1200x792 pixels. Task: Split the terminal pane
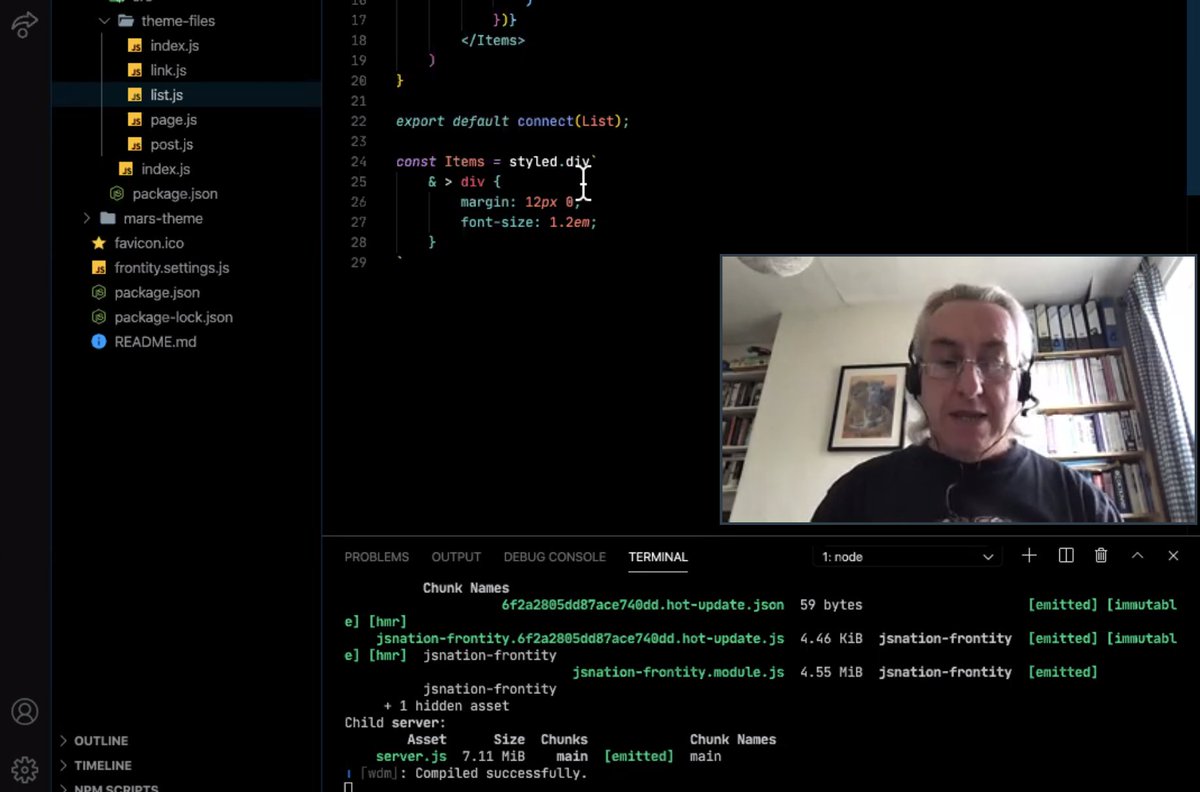pos(1065,555)
